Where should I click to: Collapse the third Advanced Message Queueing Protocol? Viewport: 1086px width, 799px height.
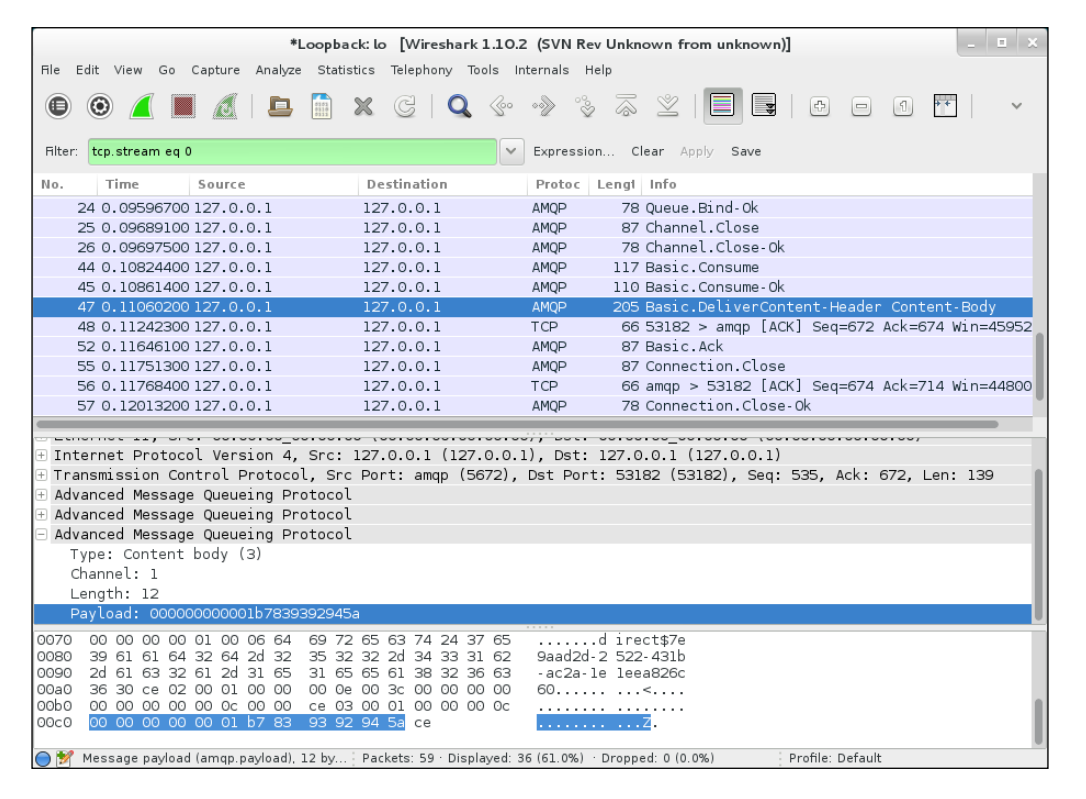click(42, 534)
